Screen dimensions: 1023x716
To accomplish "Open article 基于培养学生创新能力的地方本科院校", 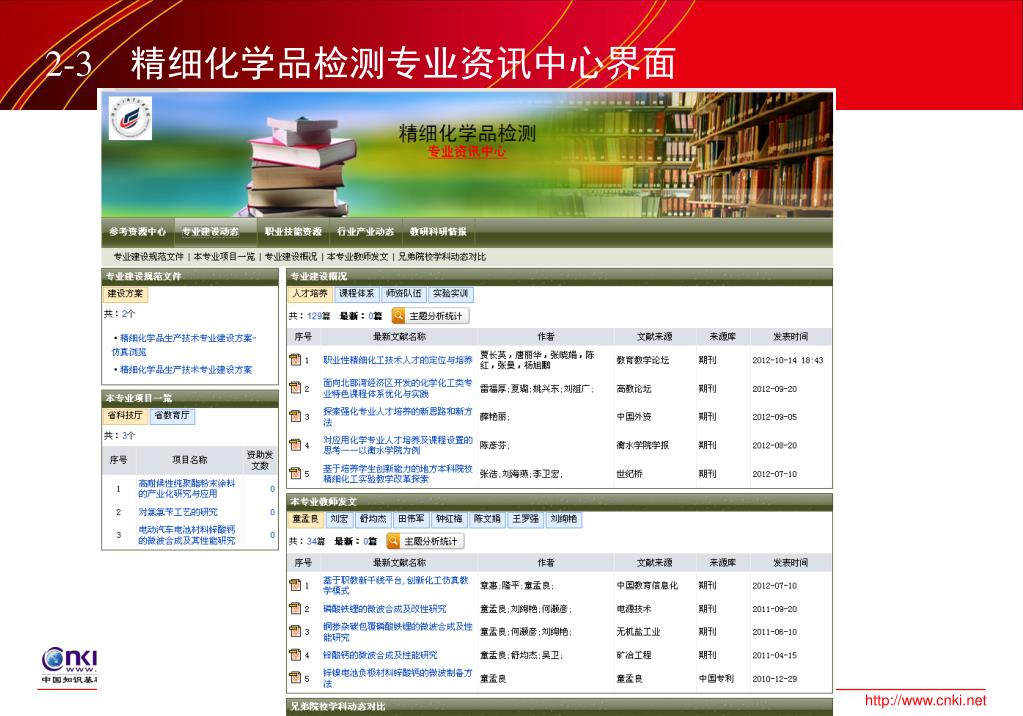I will [x=398, y=473].
